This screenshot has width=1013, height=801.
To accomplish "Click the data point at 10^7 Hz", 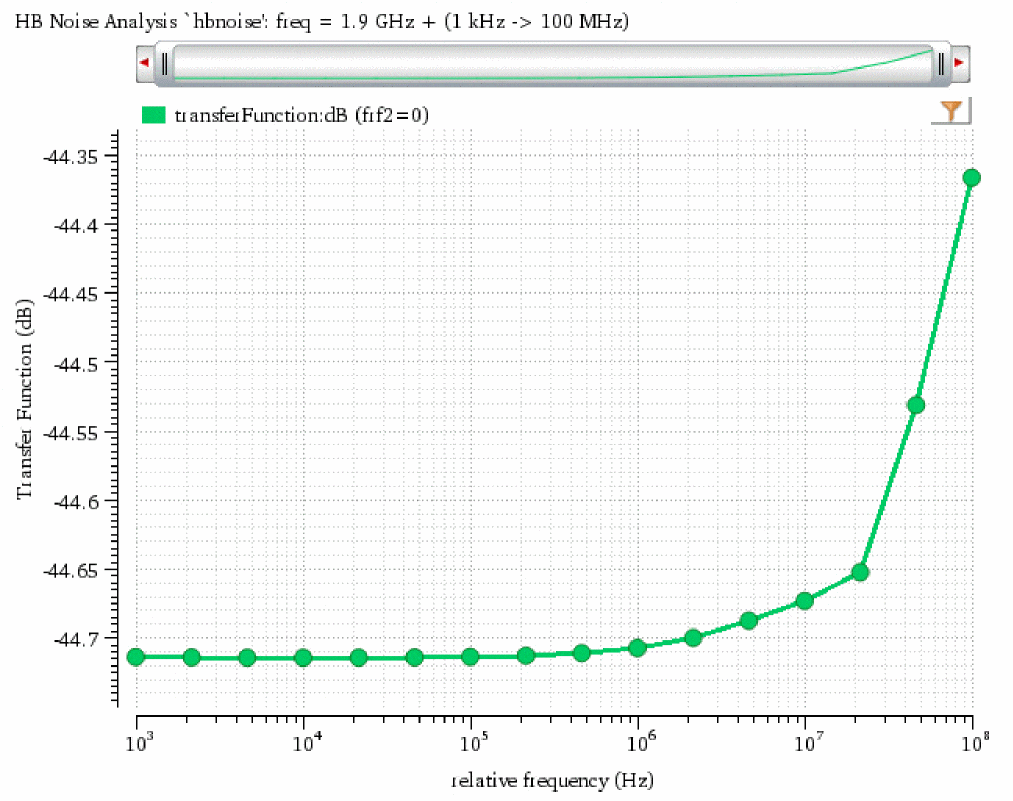I will click(x=804, y=601).
